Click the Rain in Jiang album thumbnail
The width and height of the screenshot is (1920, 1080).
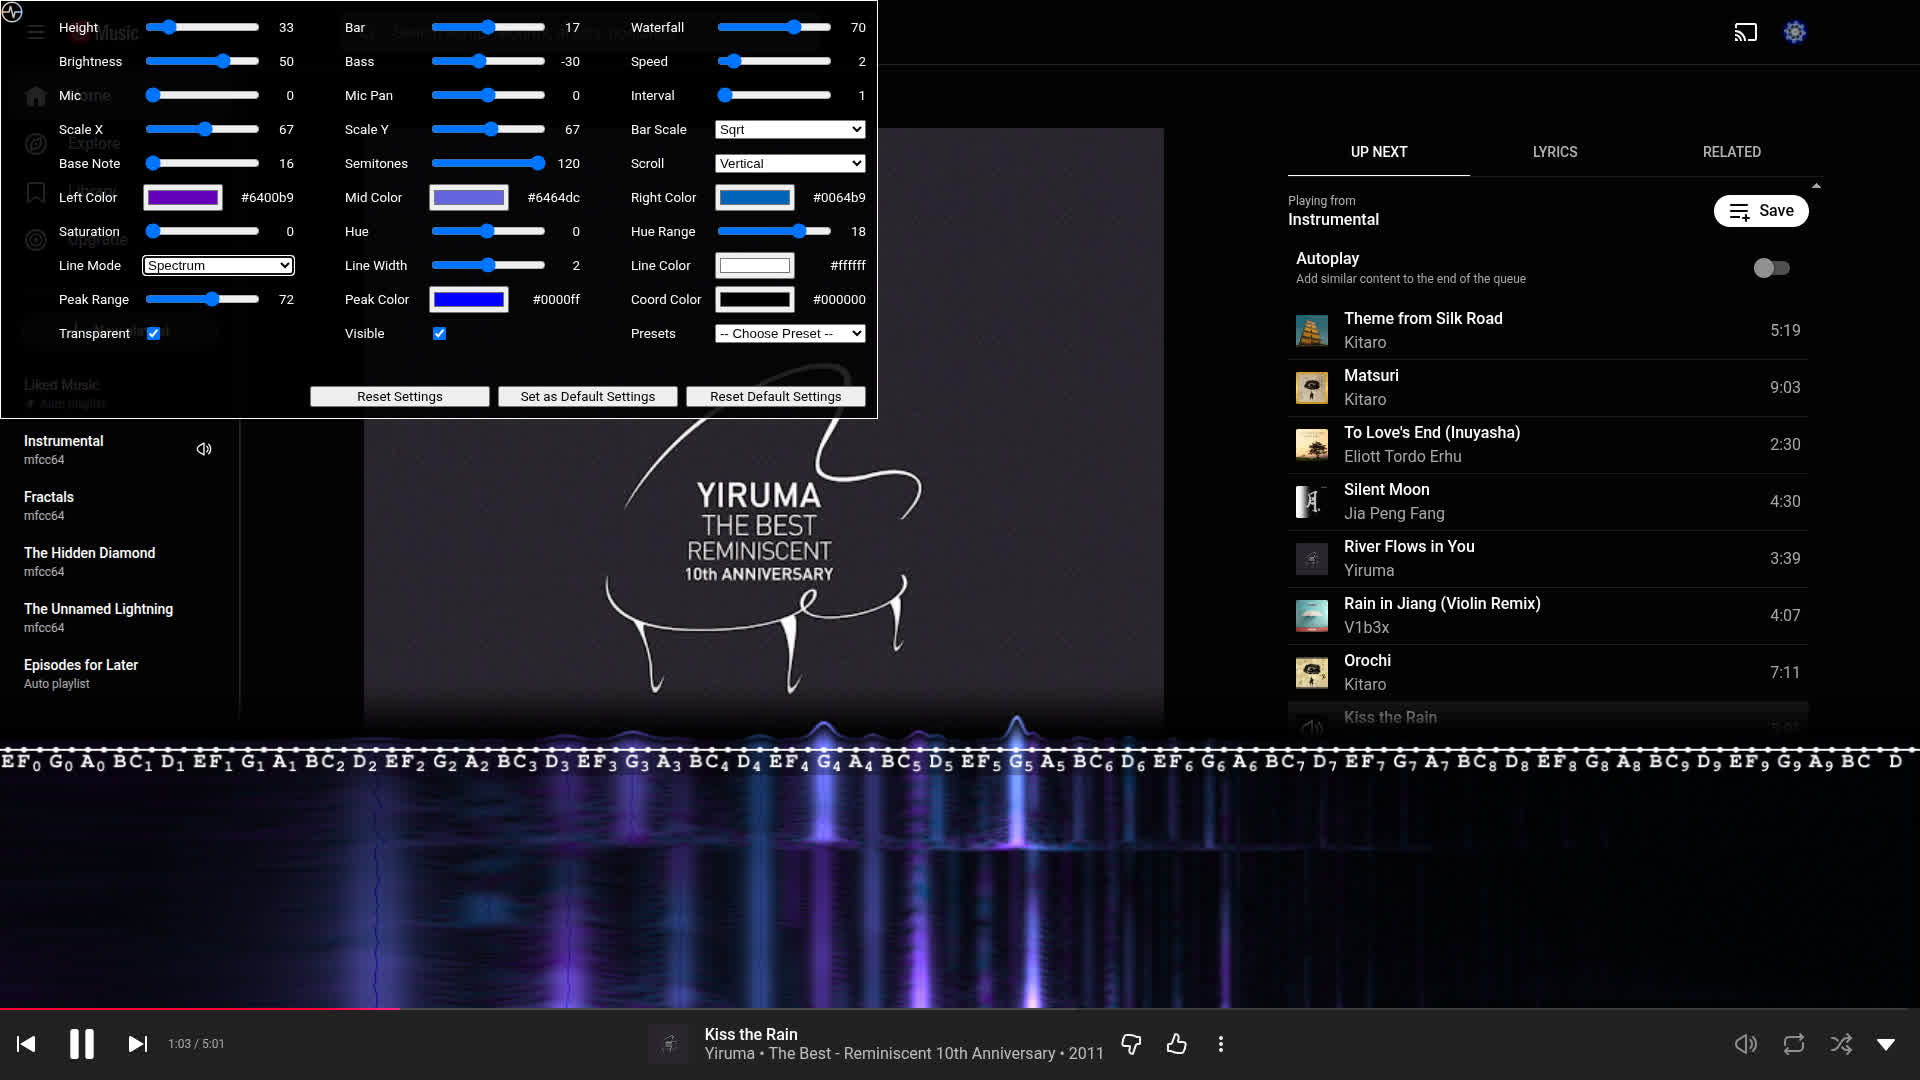pyautogui.click(x=1312, y=616)
